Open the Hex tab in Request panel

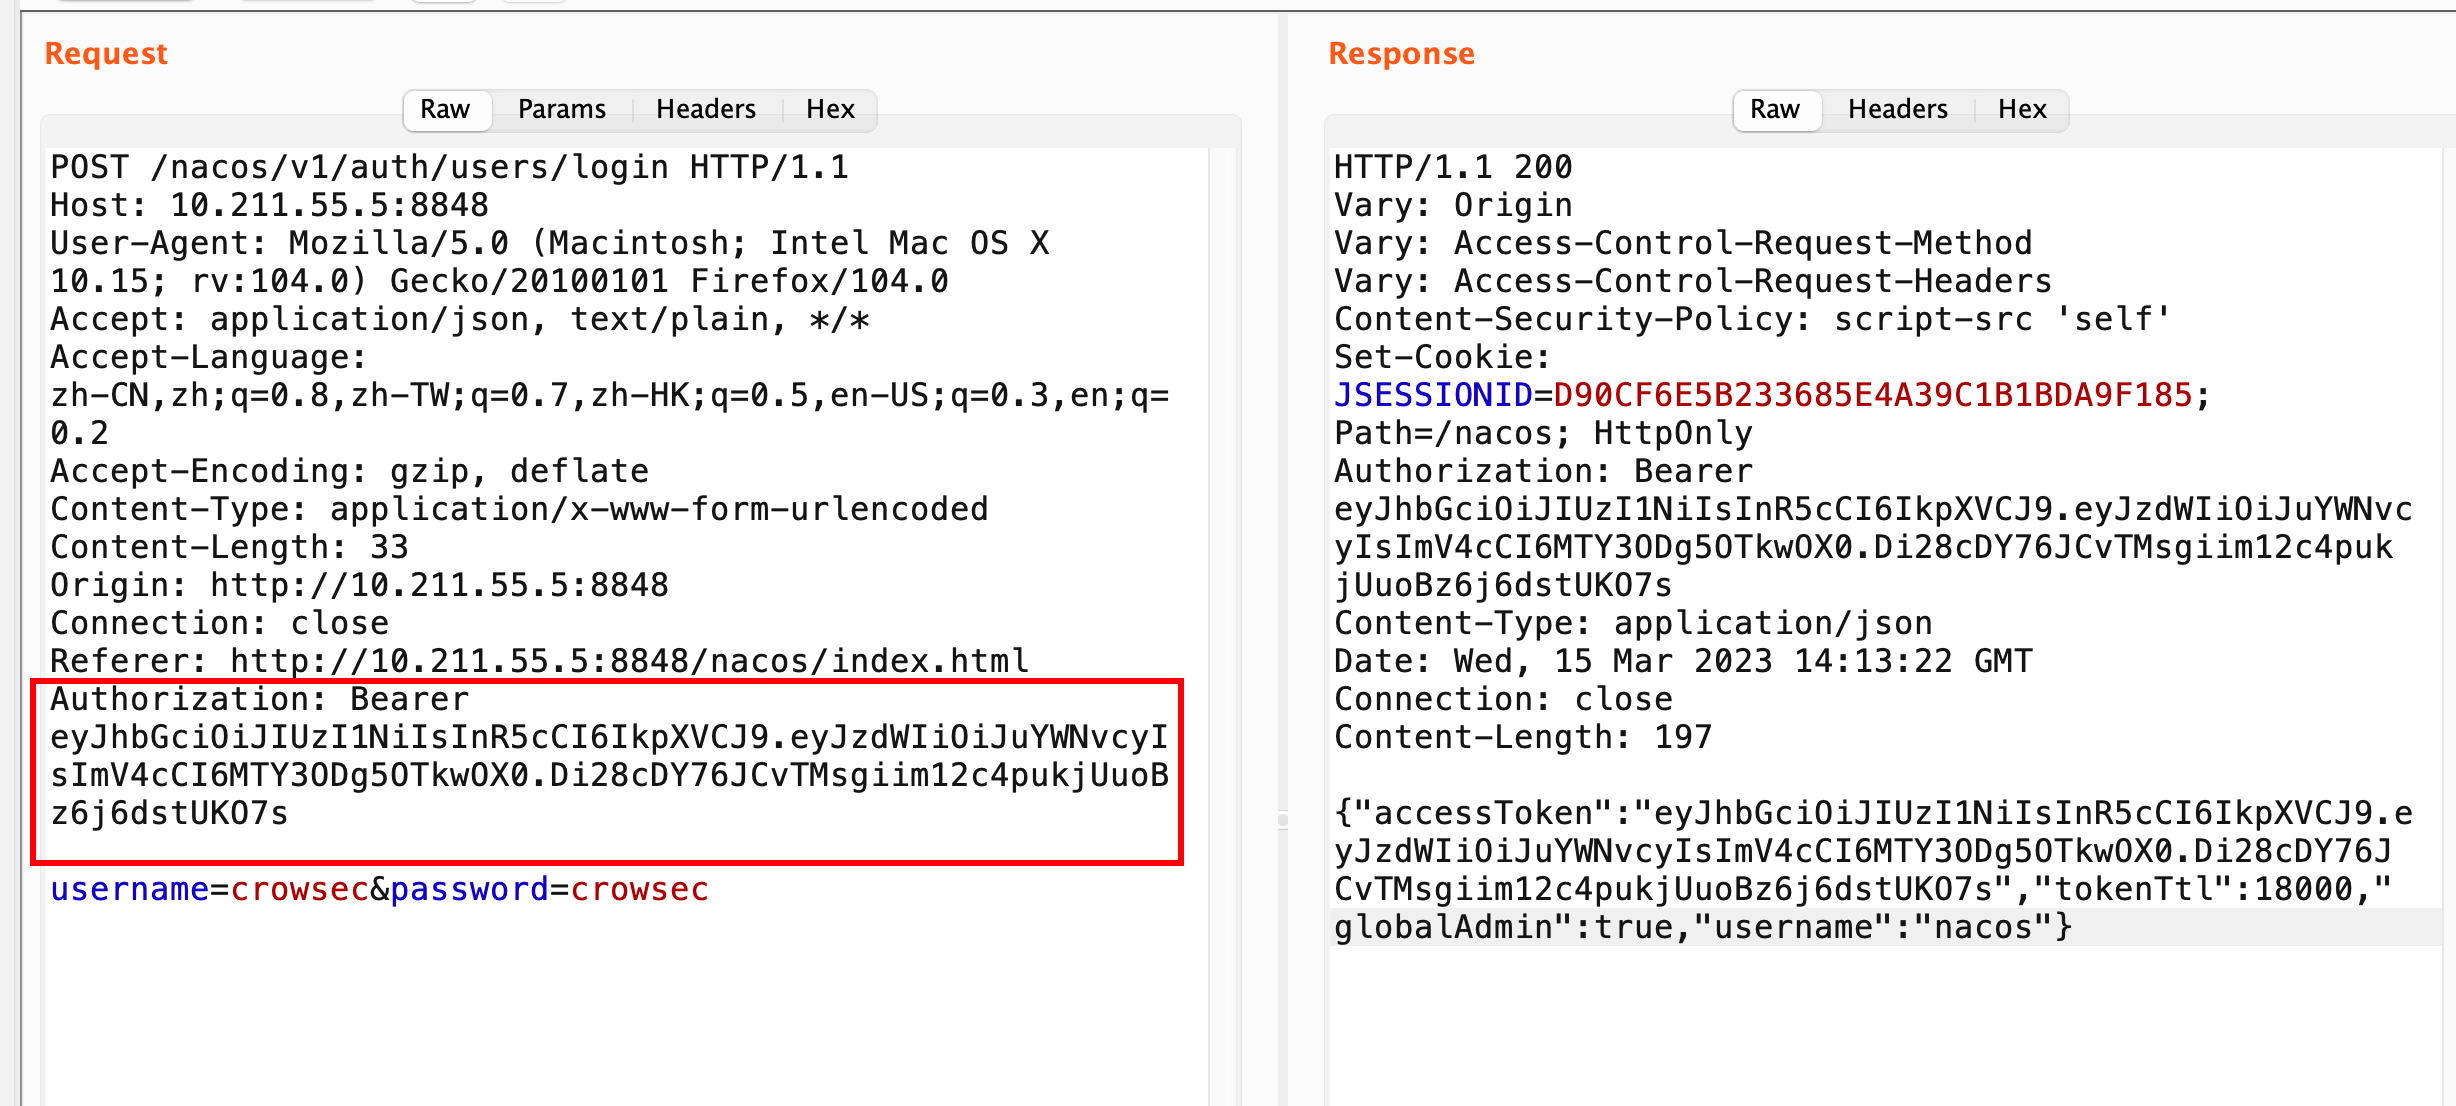point(830,109)
